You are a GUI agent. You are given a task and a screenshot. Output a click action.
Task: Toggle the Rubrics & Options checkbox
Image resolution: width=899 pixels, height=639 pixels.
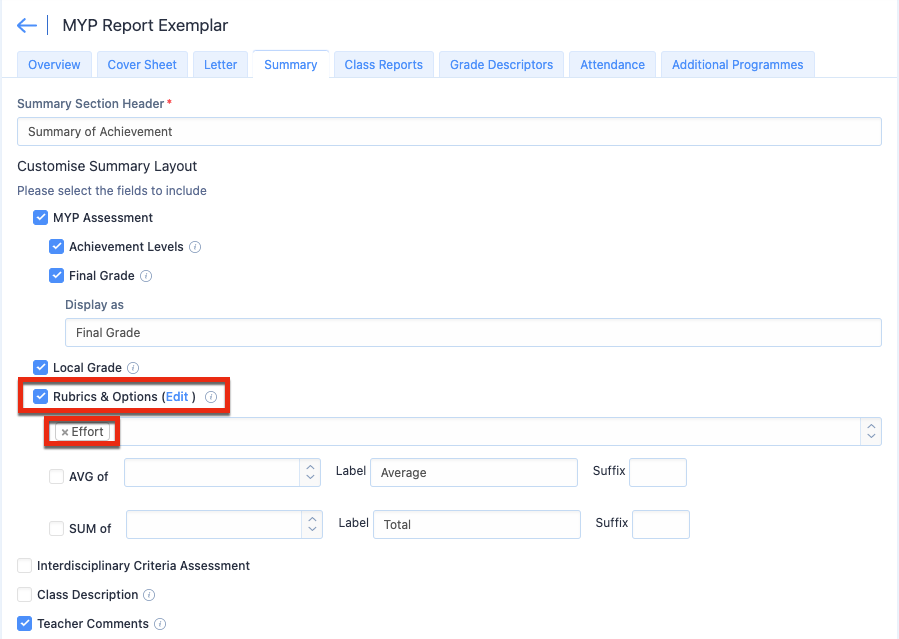(40, 397)
